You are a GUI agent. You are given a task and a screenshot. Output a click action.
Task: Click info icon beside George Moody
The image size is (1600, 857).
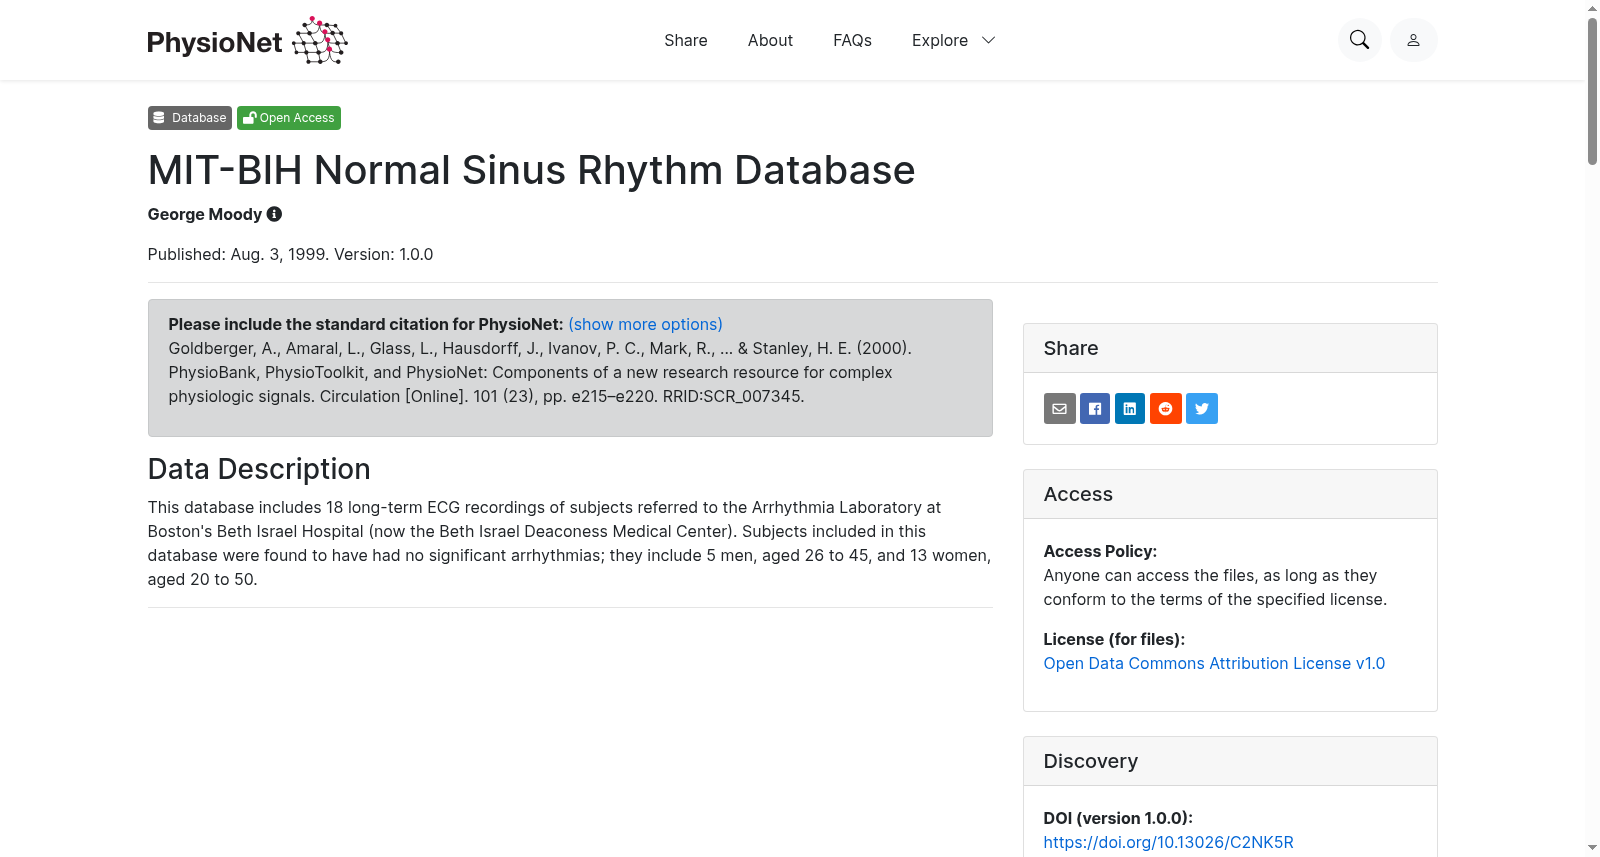click(274, 214)
